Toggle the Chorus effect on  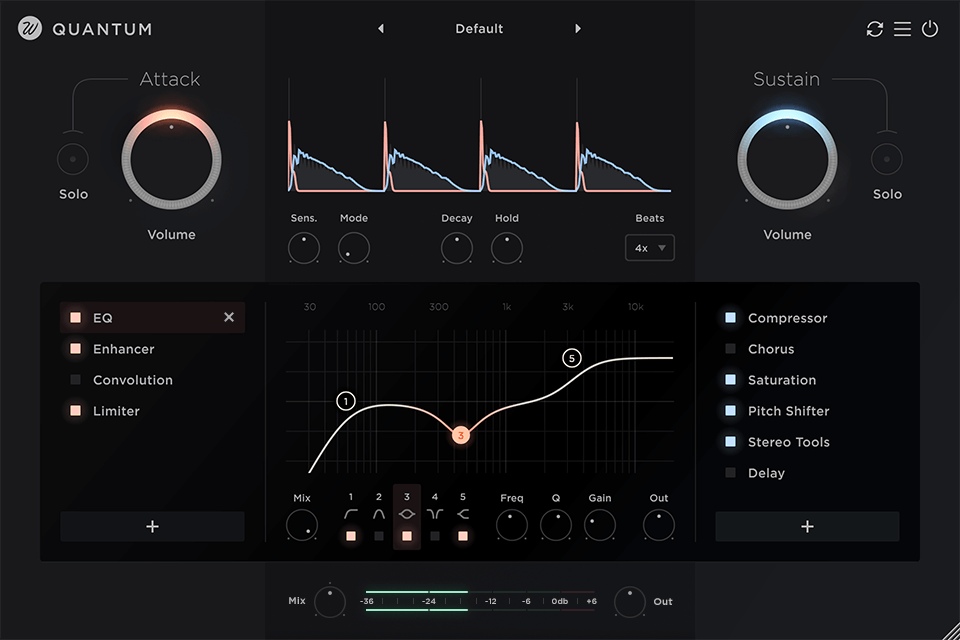[729, 349]
